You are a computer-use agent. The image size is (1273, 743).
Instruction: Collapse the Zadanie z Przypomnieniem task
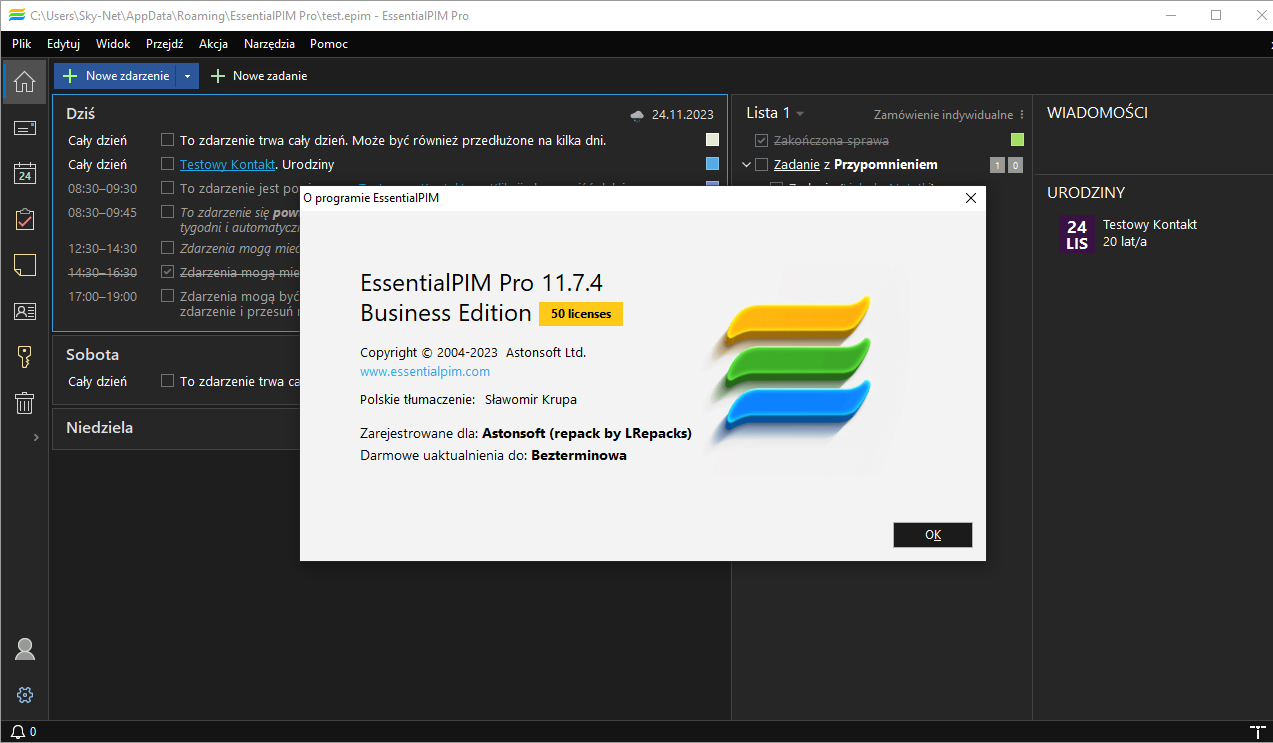746,165
